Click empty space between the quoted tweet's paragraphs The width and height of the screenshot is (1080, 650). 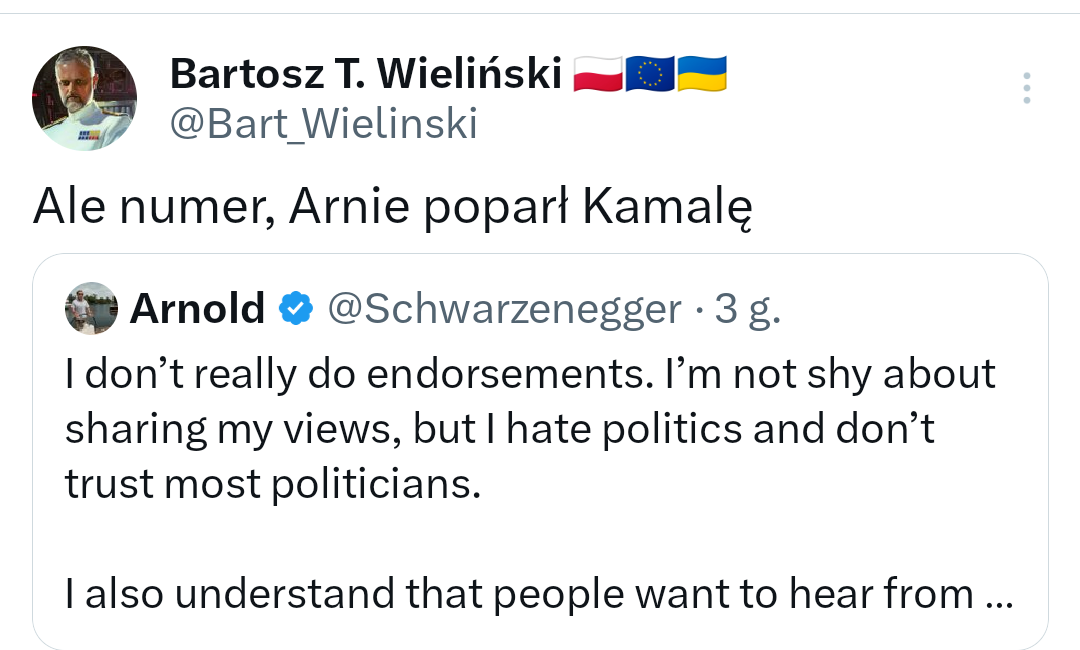(x=540, y=540)
